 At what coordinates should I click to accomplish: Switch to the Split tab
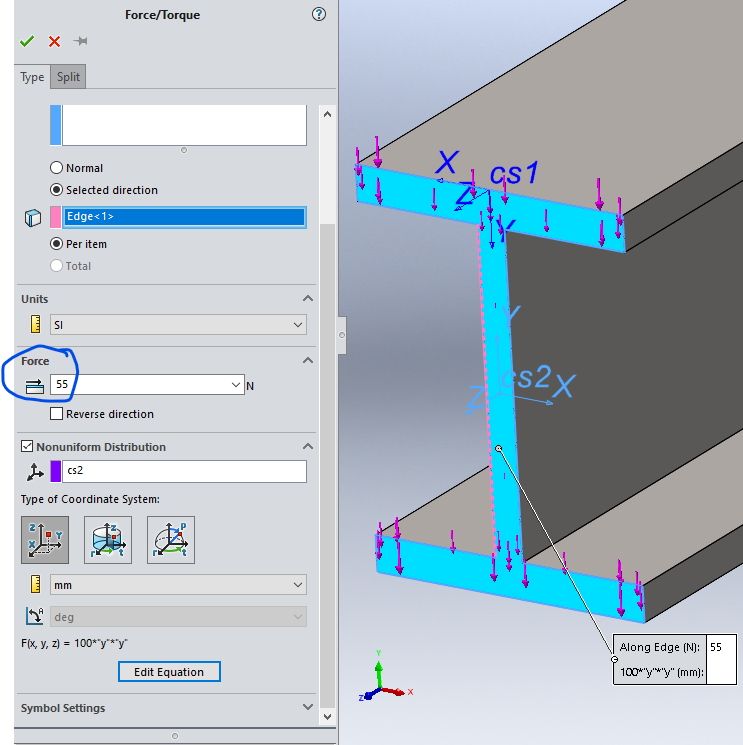click(x=68, y=76)
